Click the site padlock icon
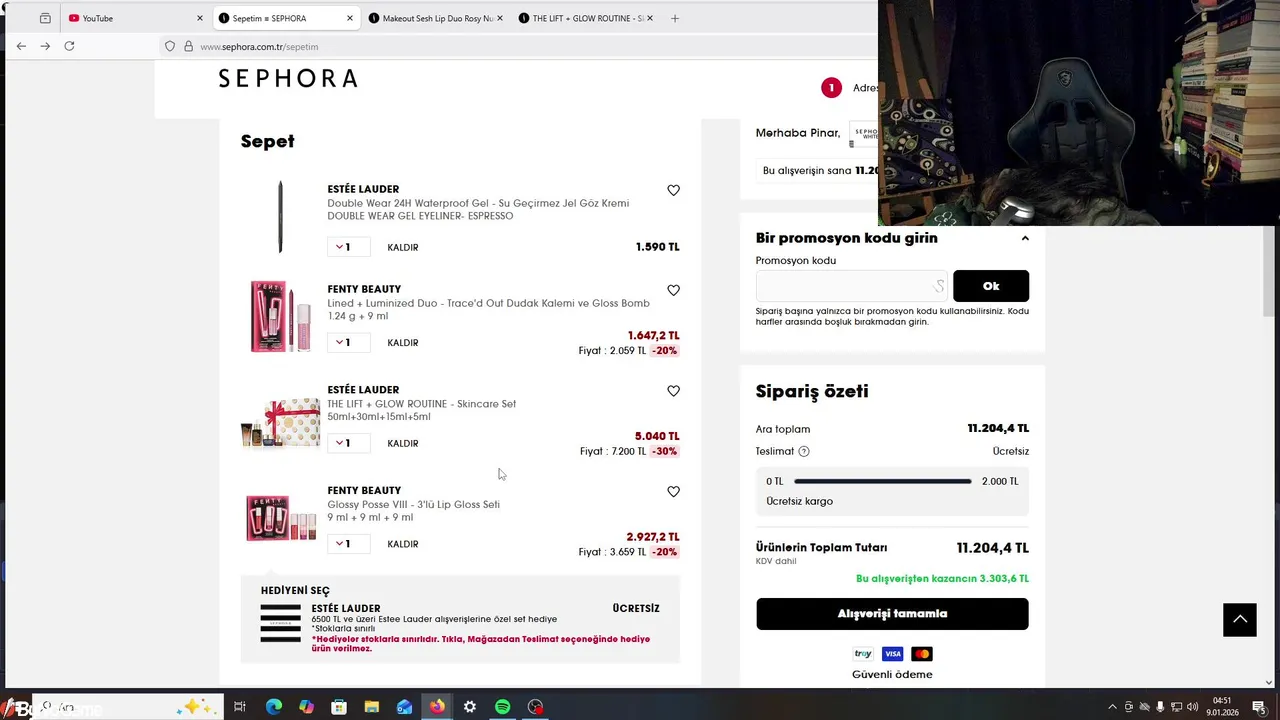The width and height of the screenshot is (1280, 720). [188, 46]
